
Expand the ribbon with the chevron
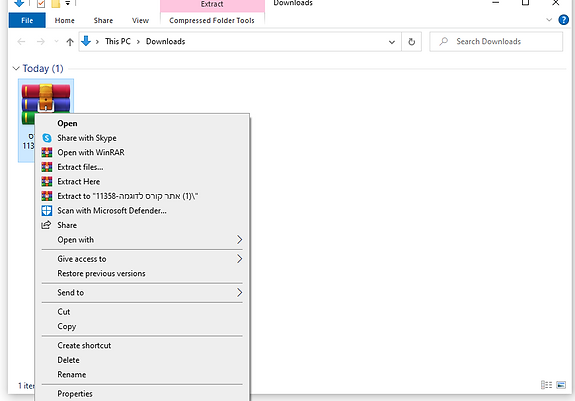[549, 20]
